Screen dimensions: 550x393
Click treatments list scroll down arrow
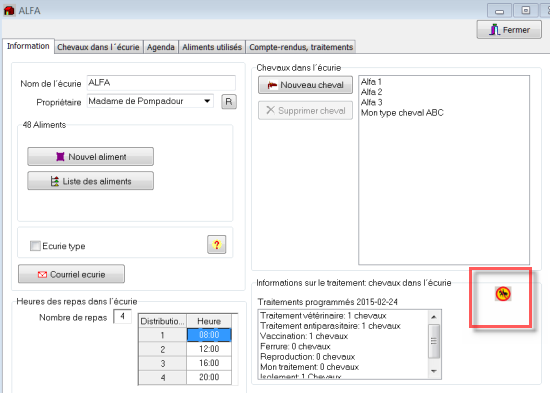pos(434,371)
